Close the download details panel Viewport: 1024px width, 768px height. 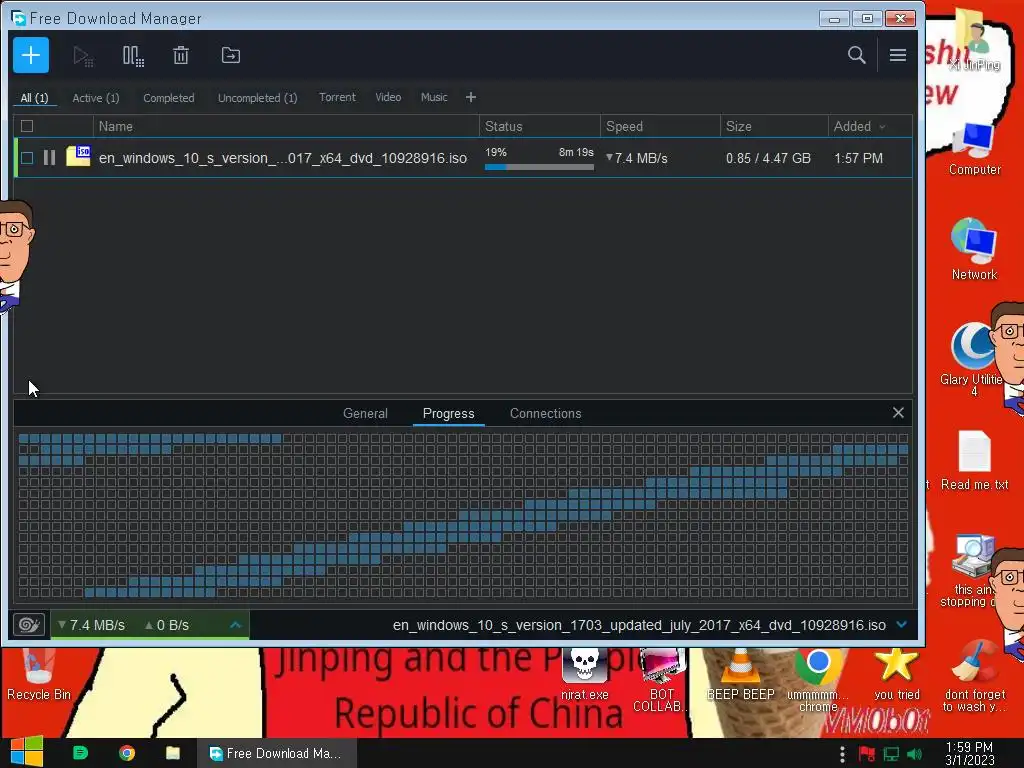898,413
